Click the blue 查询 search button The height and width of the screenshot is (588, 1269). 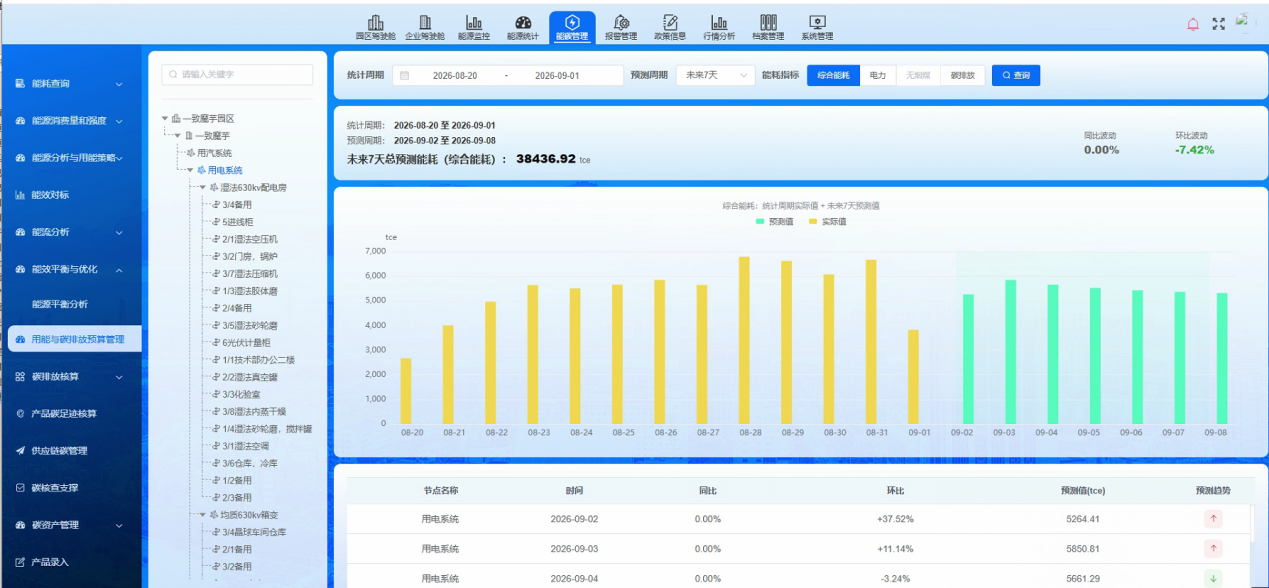(1016, 75)
